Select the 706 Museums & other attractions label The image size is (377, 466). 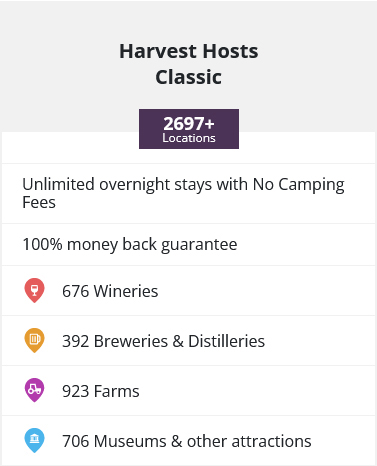pos(187,441)
